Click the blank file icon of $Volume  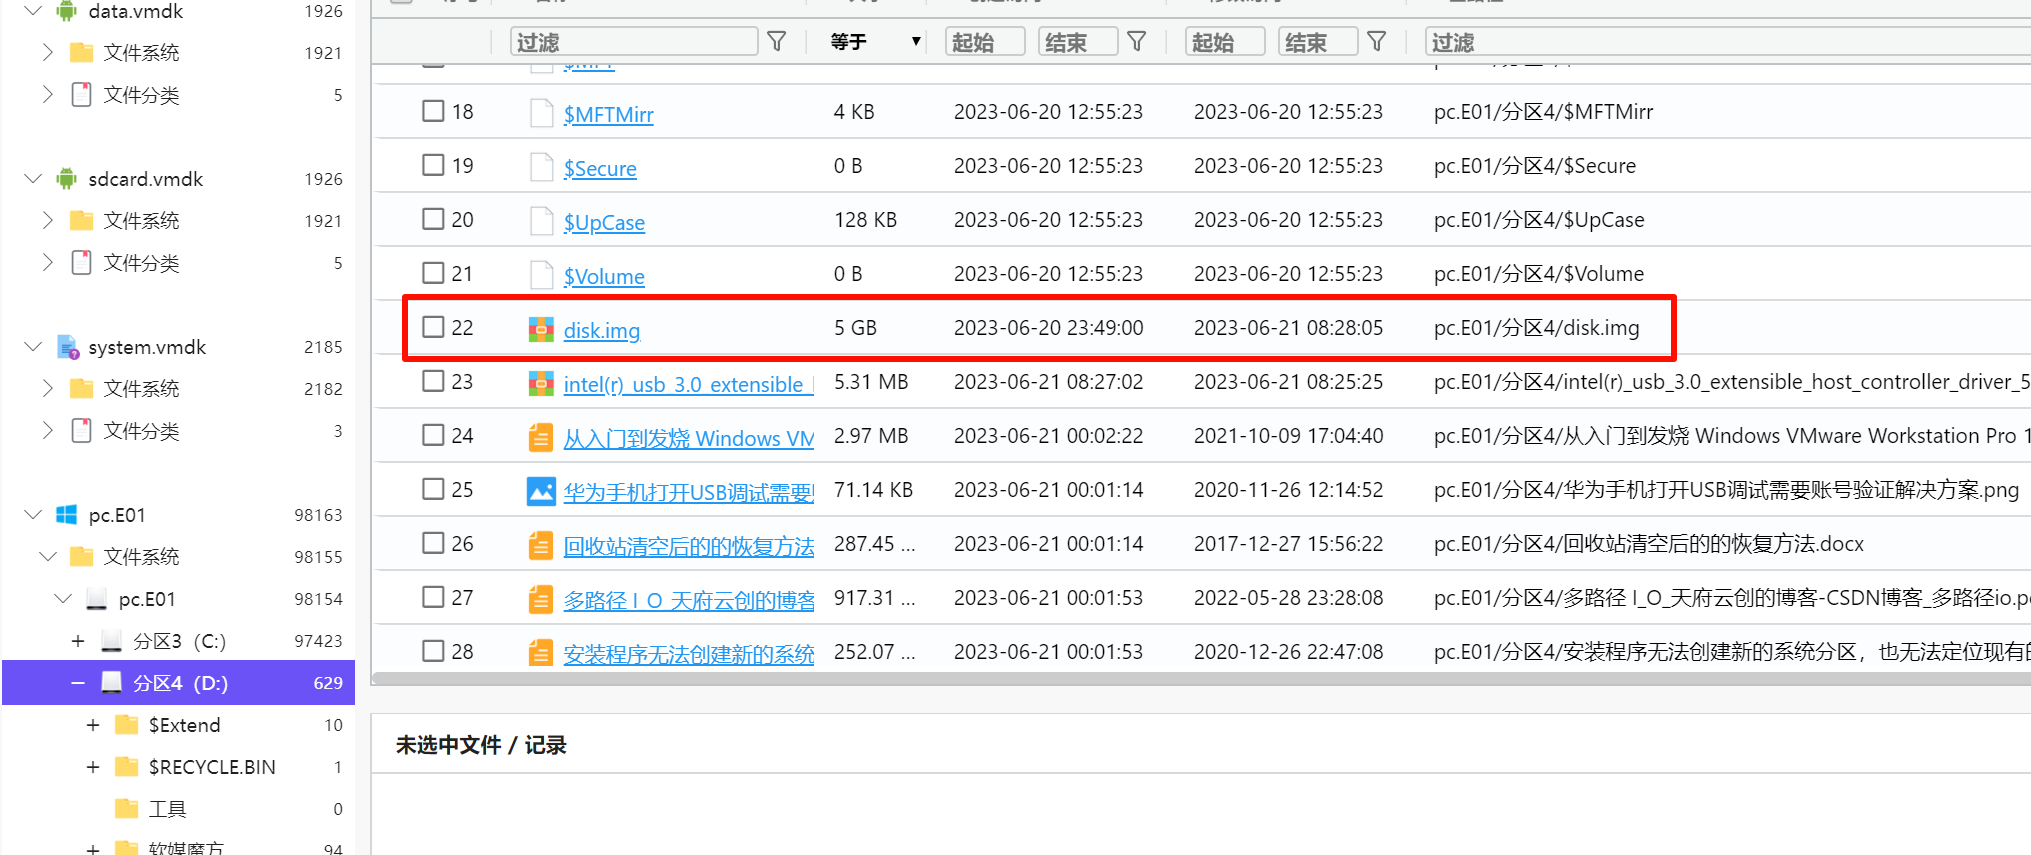(541, 275)
